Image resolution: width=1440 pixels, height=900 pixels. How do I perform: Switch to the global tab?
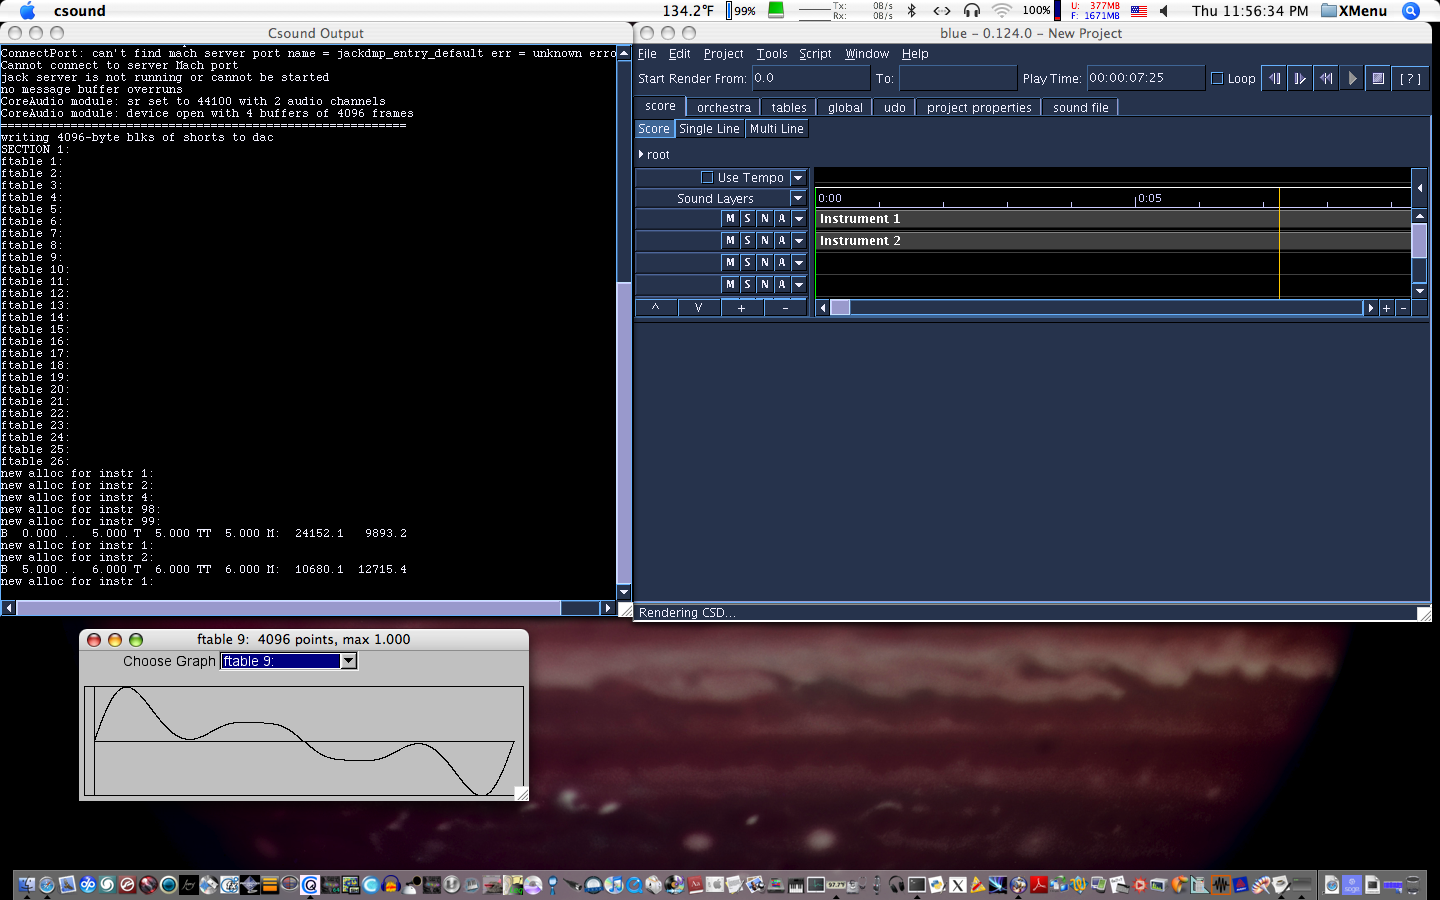pyautogui.click(x=845, y=107)
